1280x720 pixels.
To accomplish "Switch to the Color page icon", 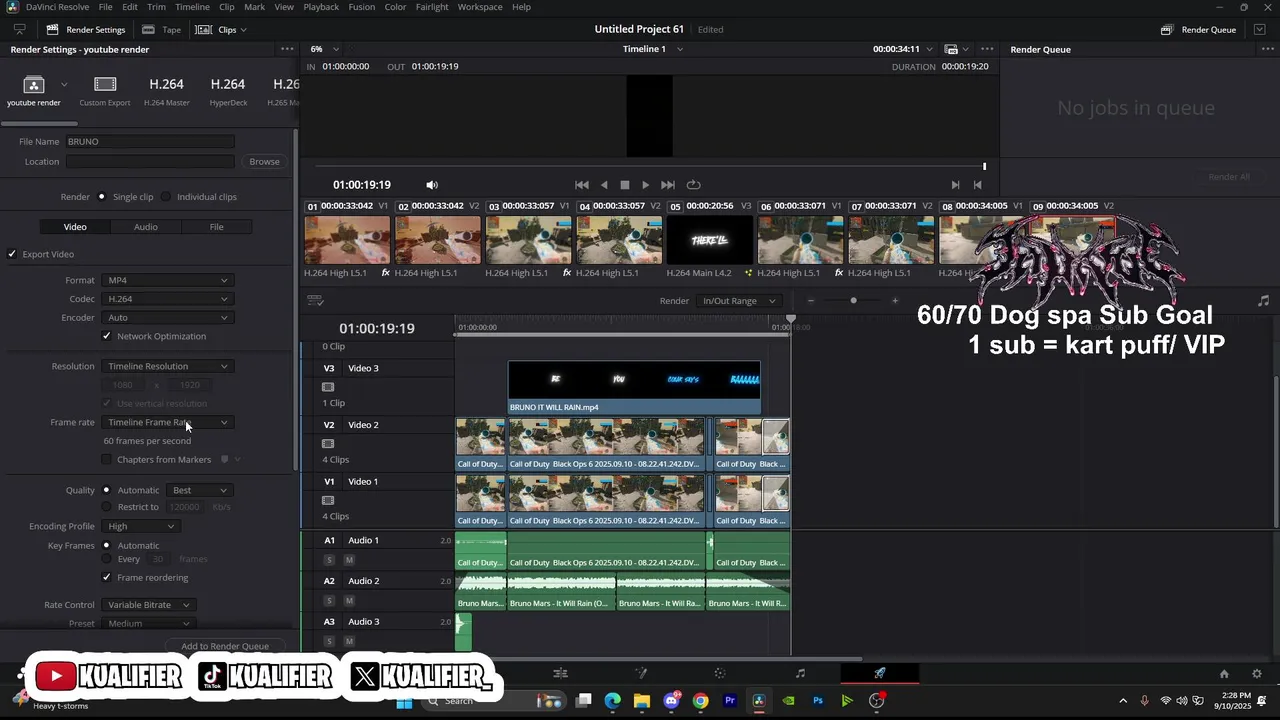I will coord(720,673).
